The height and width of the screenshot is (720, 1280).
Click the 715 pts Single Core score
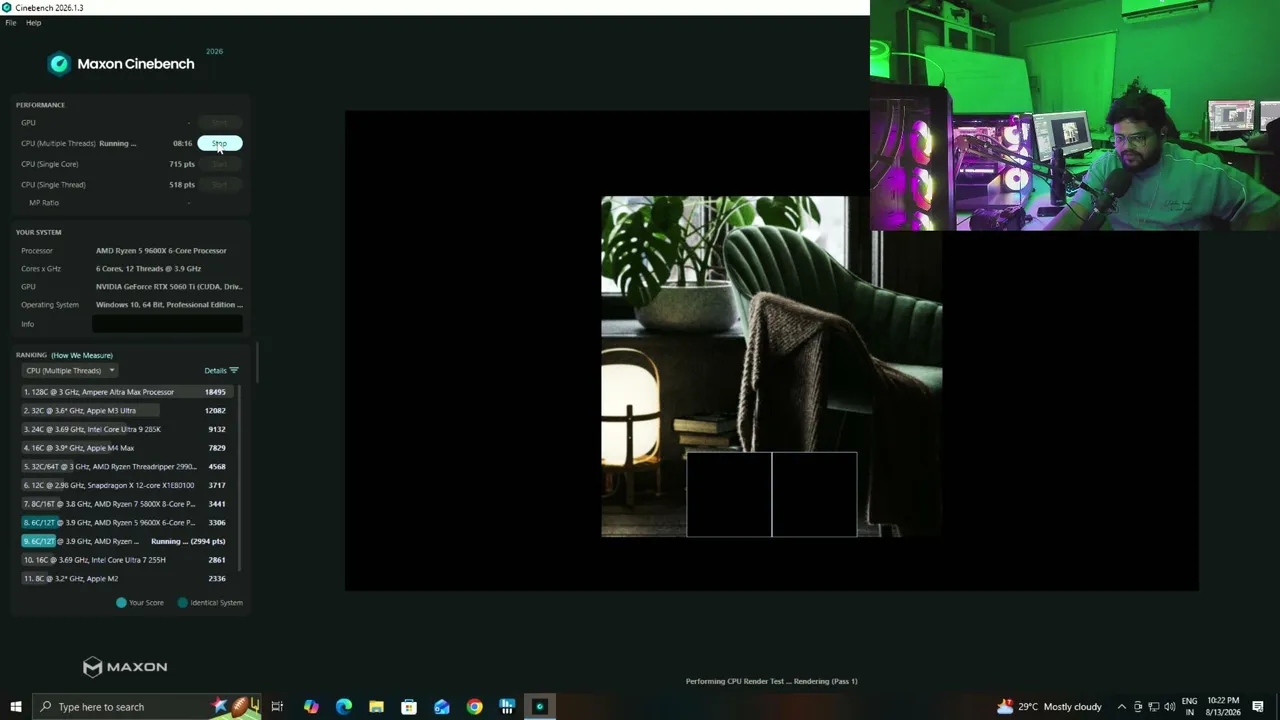182,164
